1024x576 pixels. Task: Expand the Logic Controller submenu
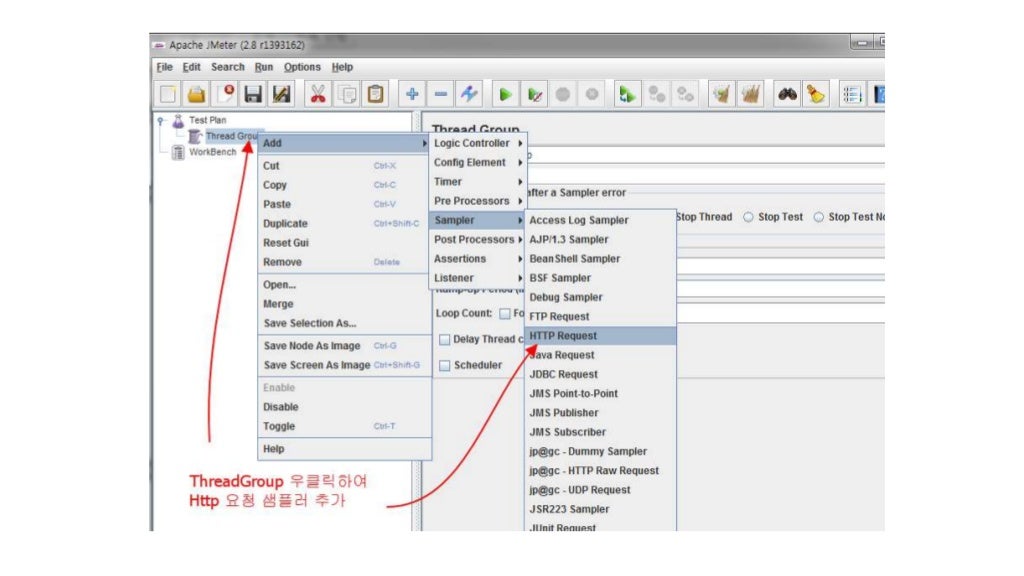pyautogui.click(x=478, y=143)
